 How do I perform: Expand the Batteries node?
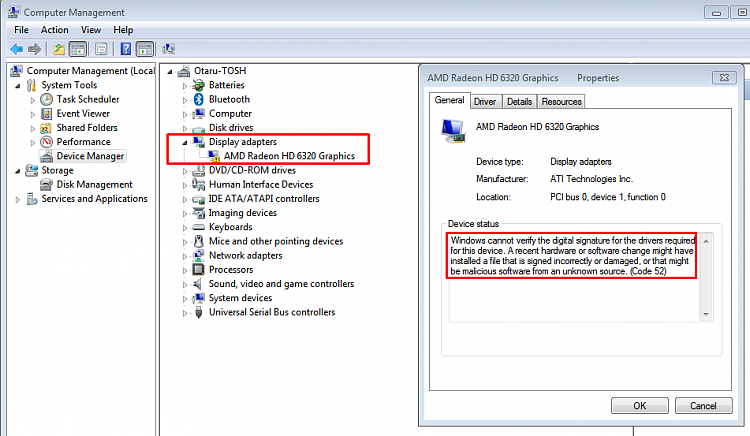coord(185,86)
